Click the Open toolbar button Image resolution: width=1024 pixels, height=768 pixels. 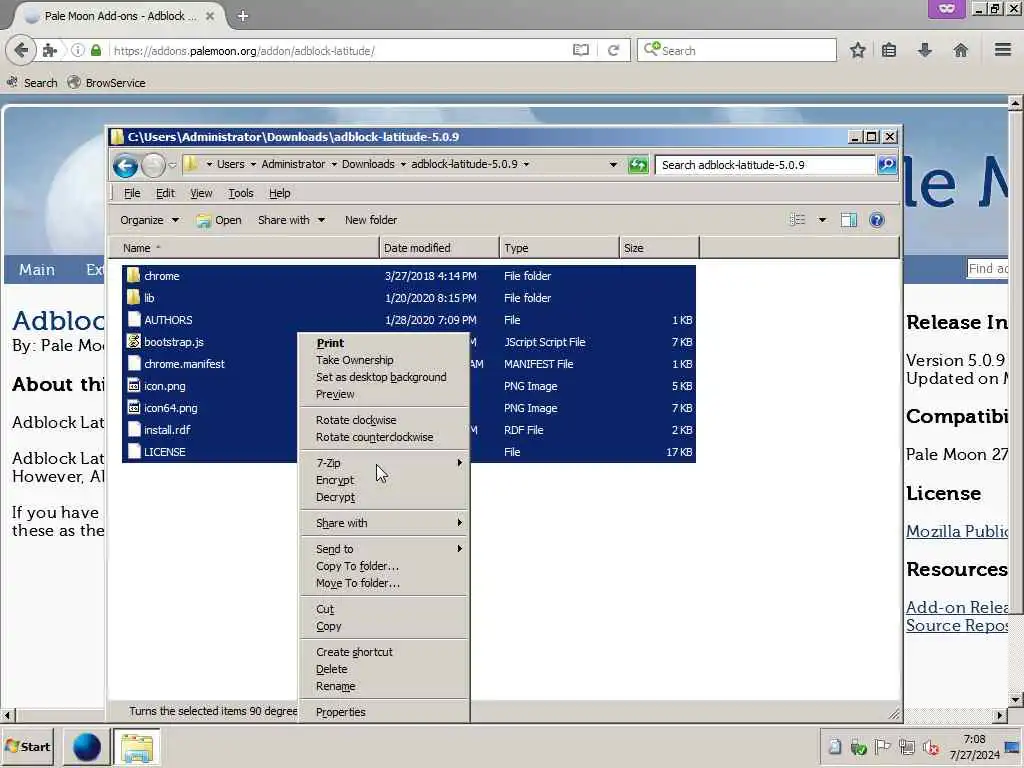tap(219, 220)
